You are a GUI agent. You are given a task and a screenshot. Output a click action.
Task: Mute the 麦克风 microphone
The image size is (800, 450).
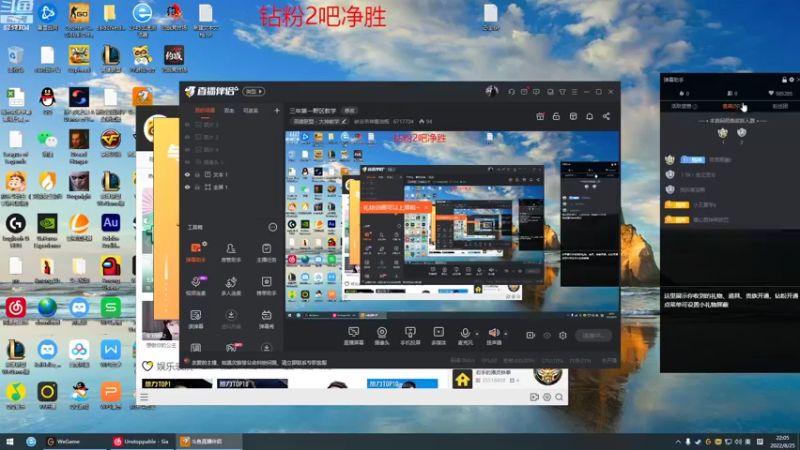pos(465,336)
